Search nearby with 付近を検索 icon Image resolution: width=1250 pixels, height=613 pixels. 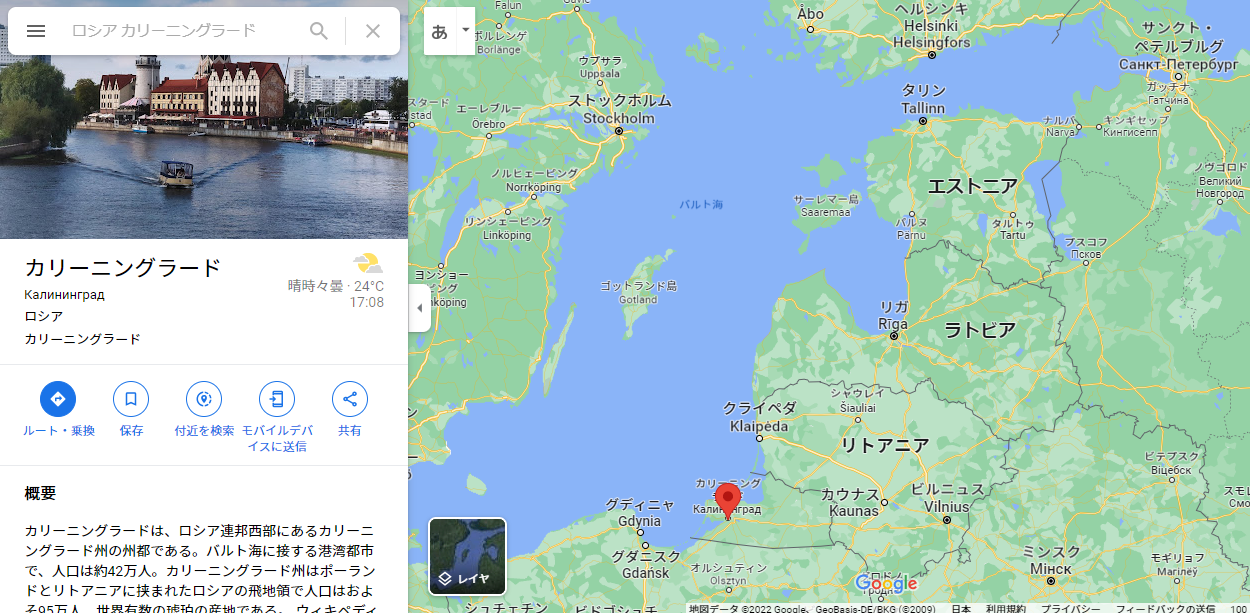[204, 399]
